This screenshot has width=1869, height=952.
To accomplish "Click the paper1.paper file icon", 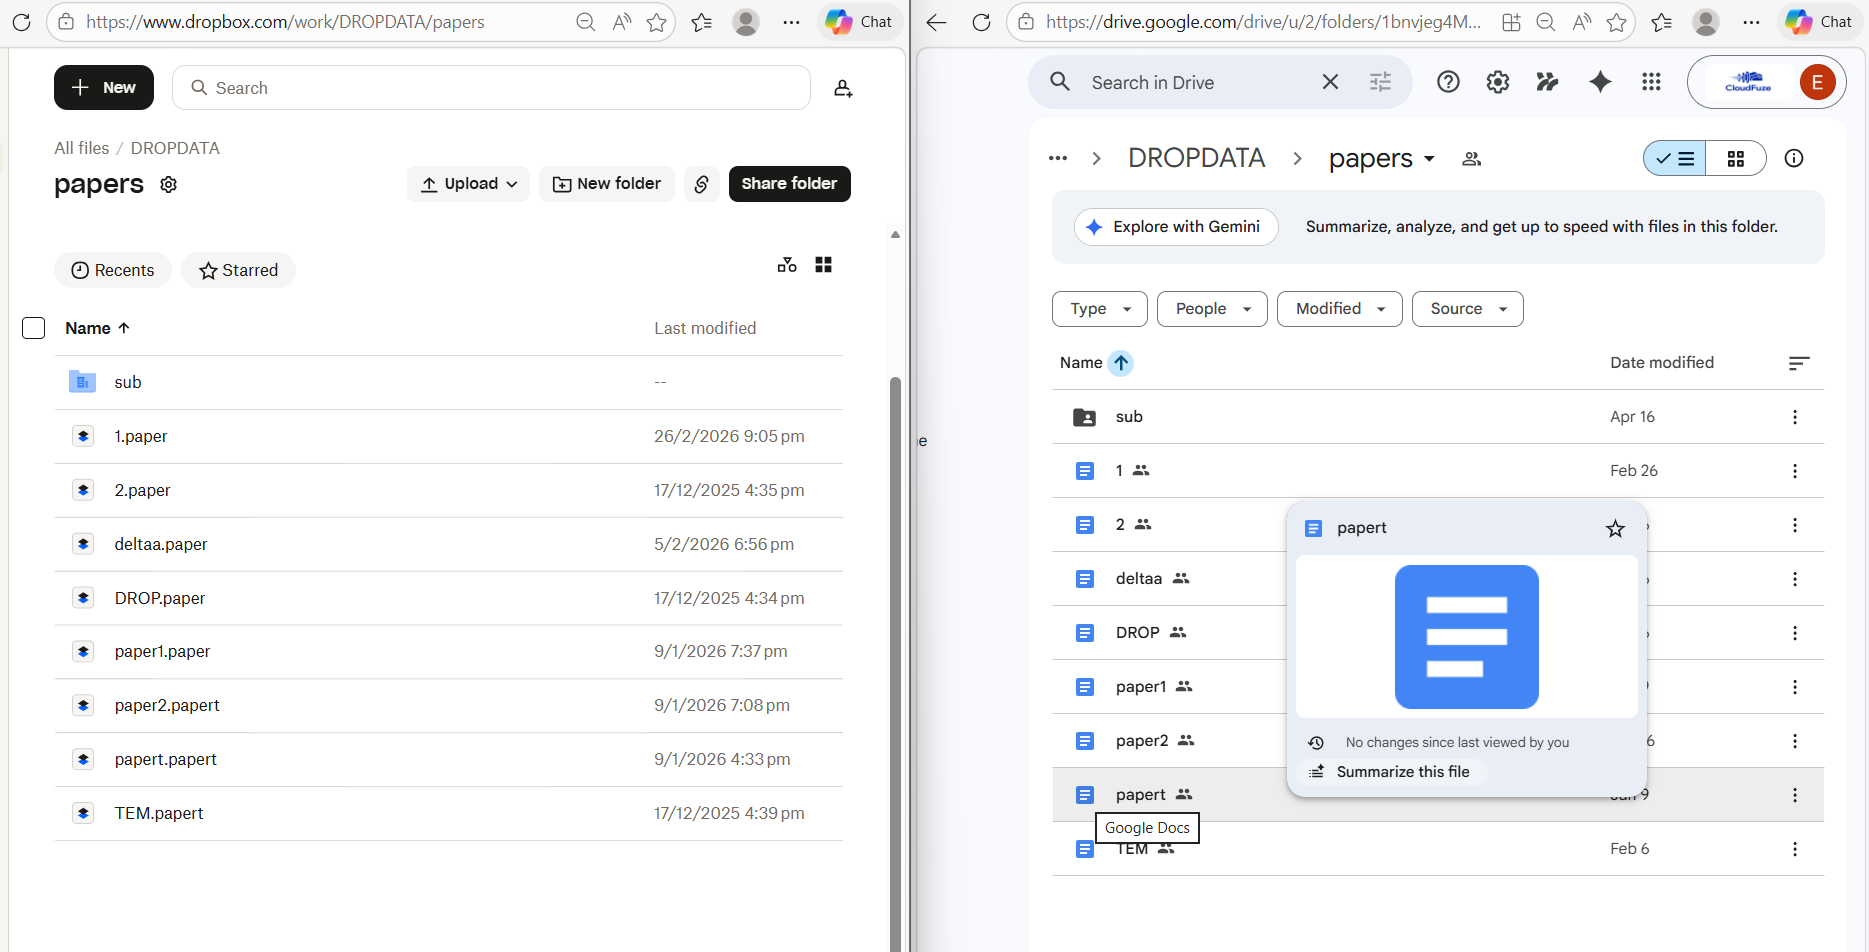I will click(x=83, y=652).
